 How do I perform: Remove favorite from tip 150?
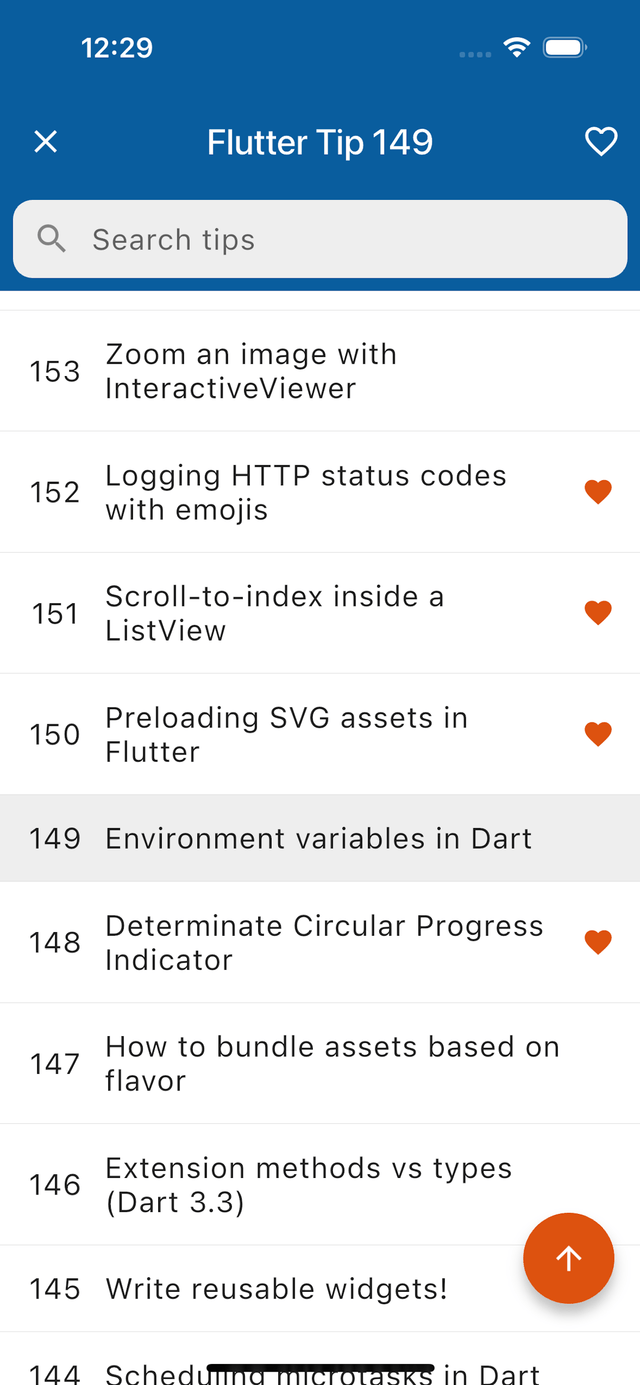598,734
